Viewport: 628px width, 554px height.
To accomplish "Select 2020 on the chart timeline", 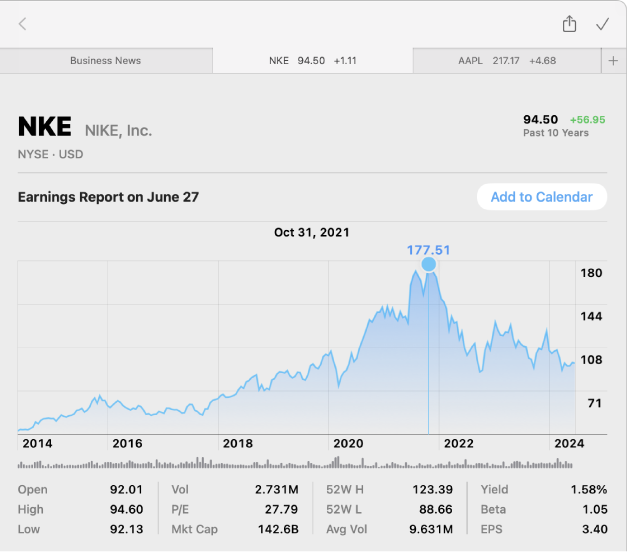I will pyautogui.click(x=347, y=443).
